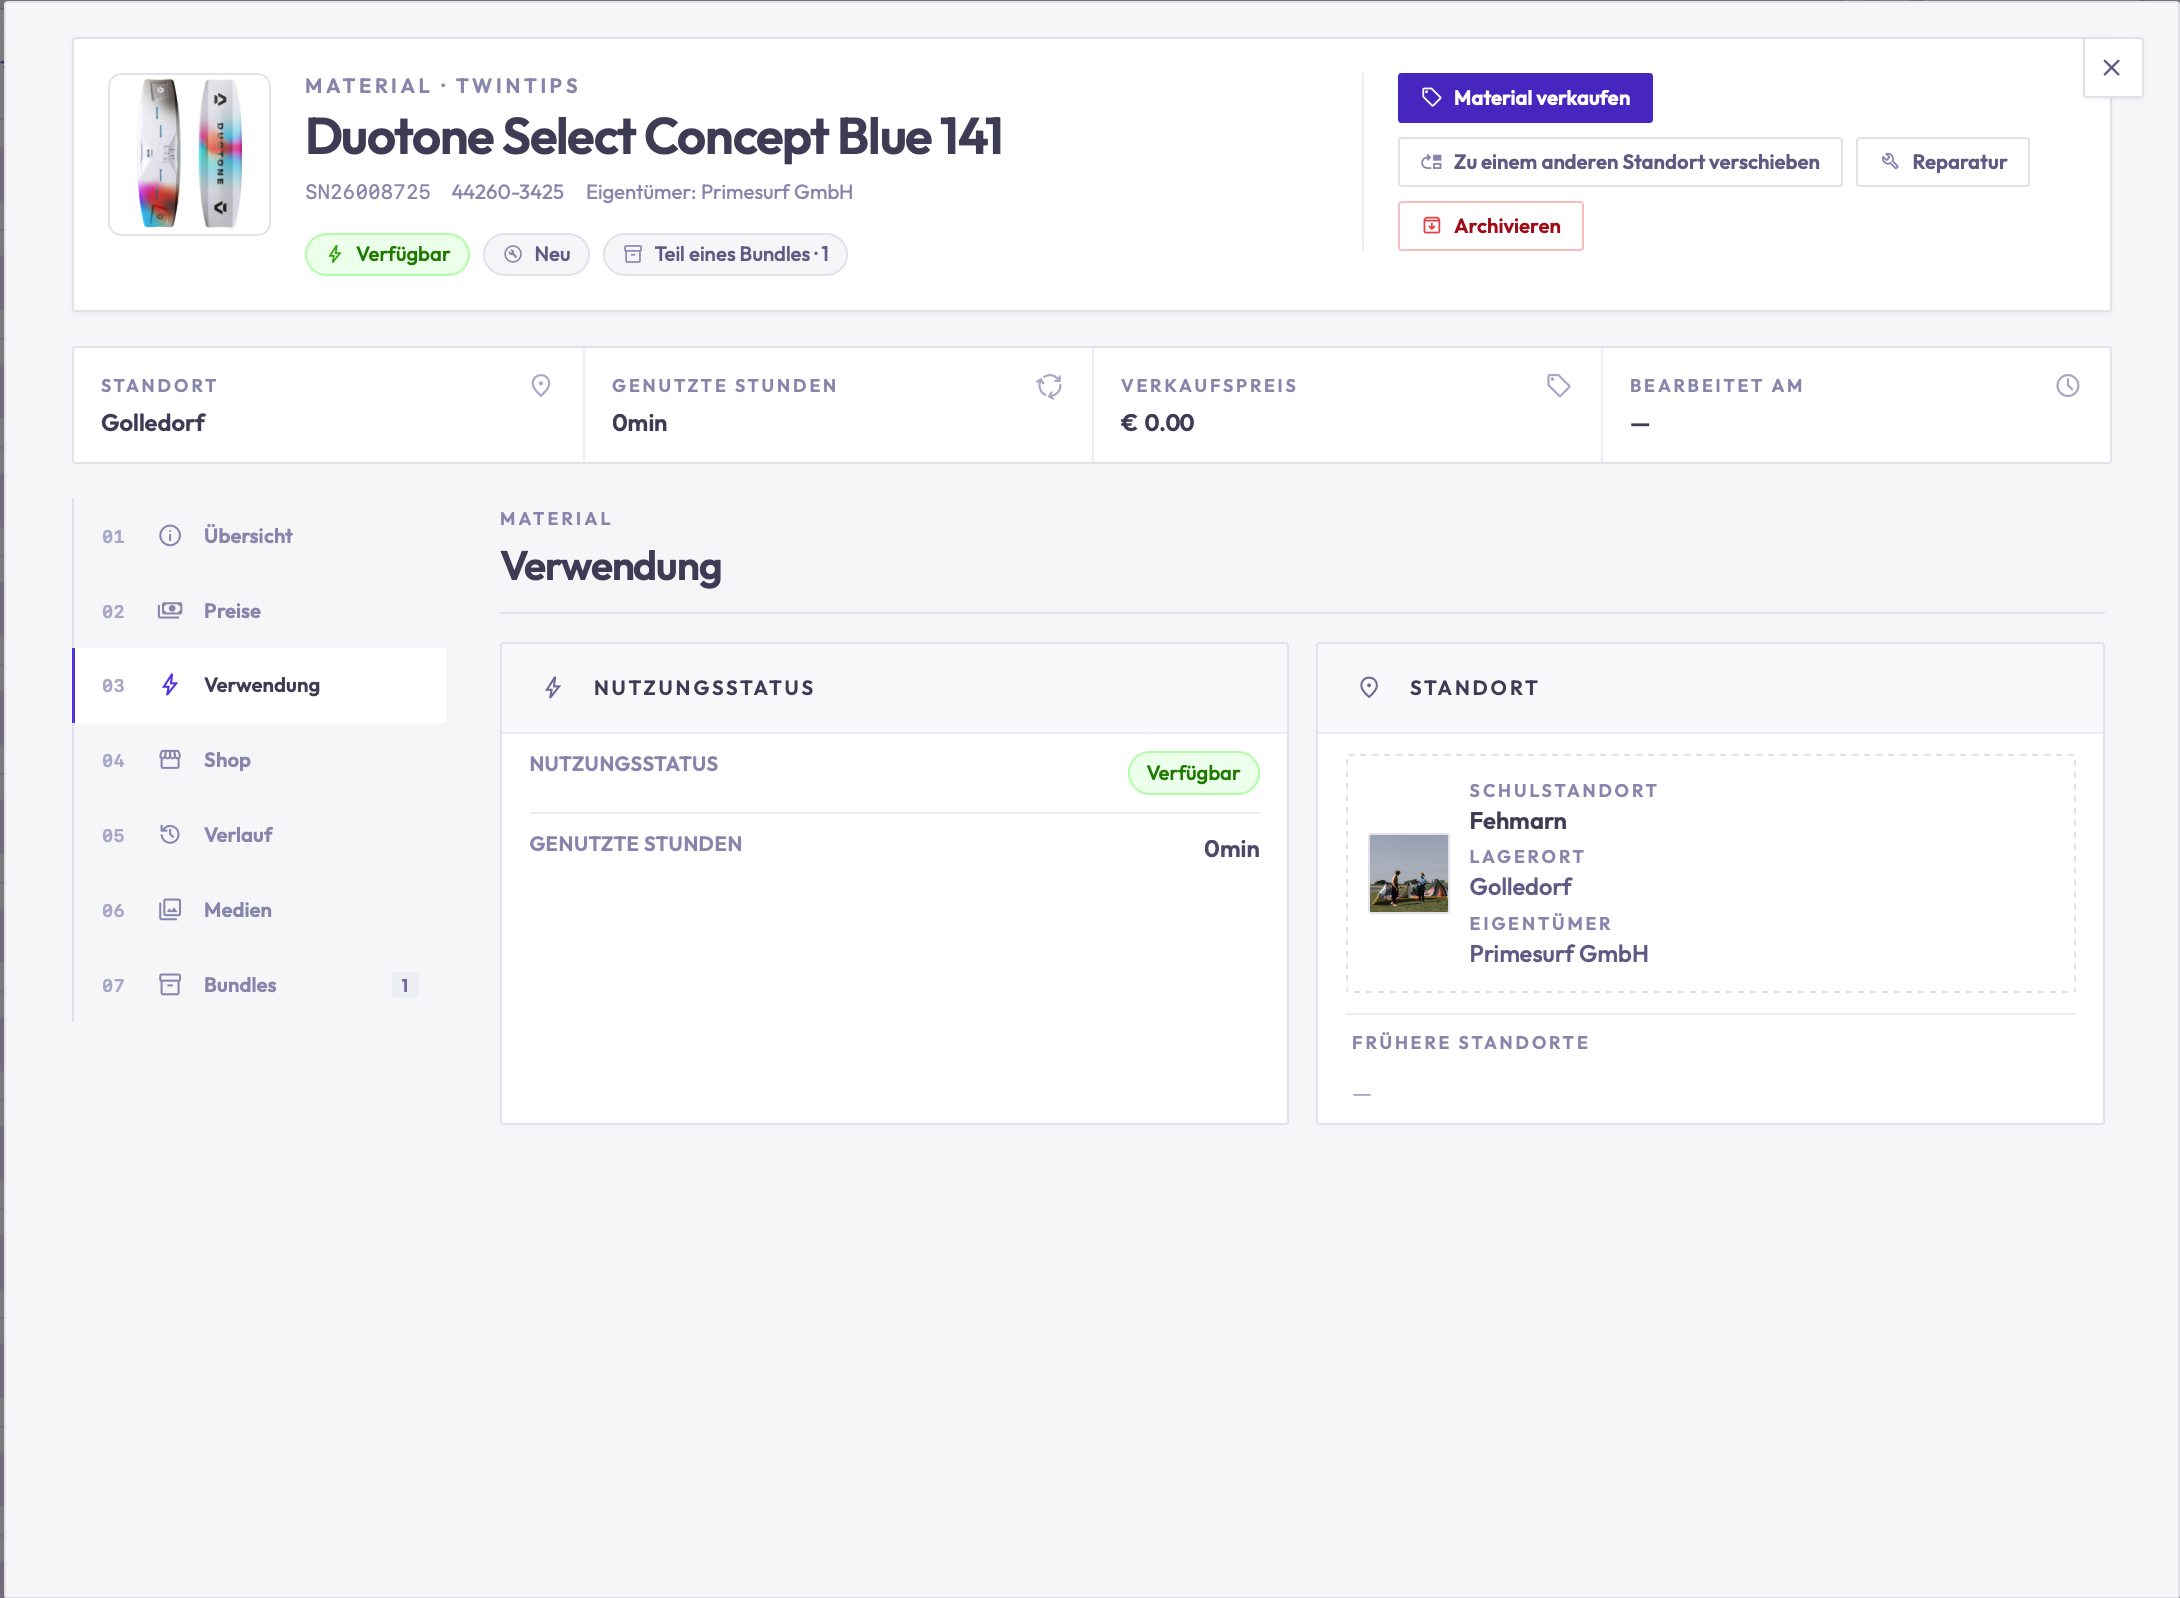Click the Neu condition badge
The width and height of the screenshot is (2180, 1598).
point(536,254)
